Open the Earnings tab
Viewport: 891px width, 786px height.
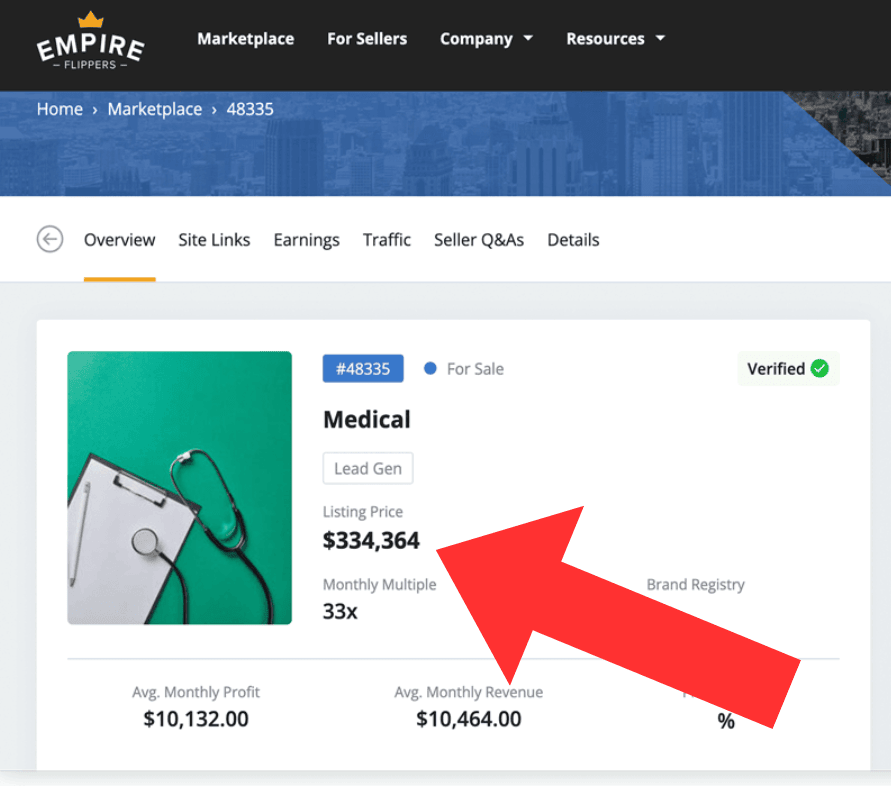pos(306,240)
